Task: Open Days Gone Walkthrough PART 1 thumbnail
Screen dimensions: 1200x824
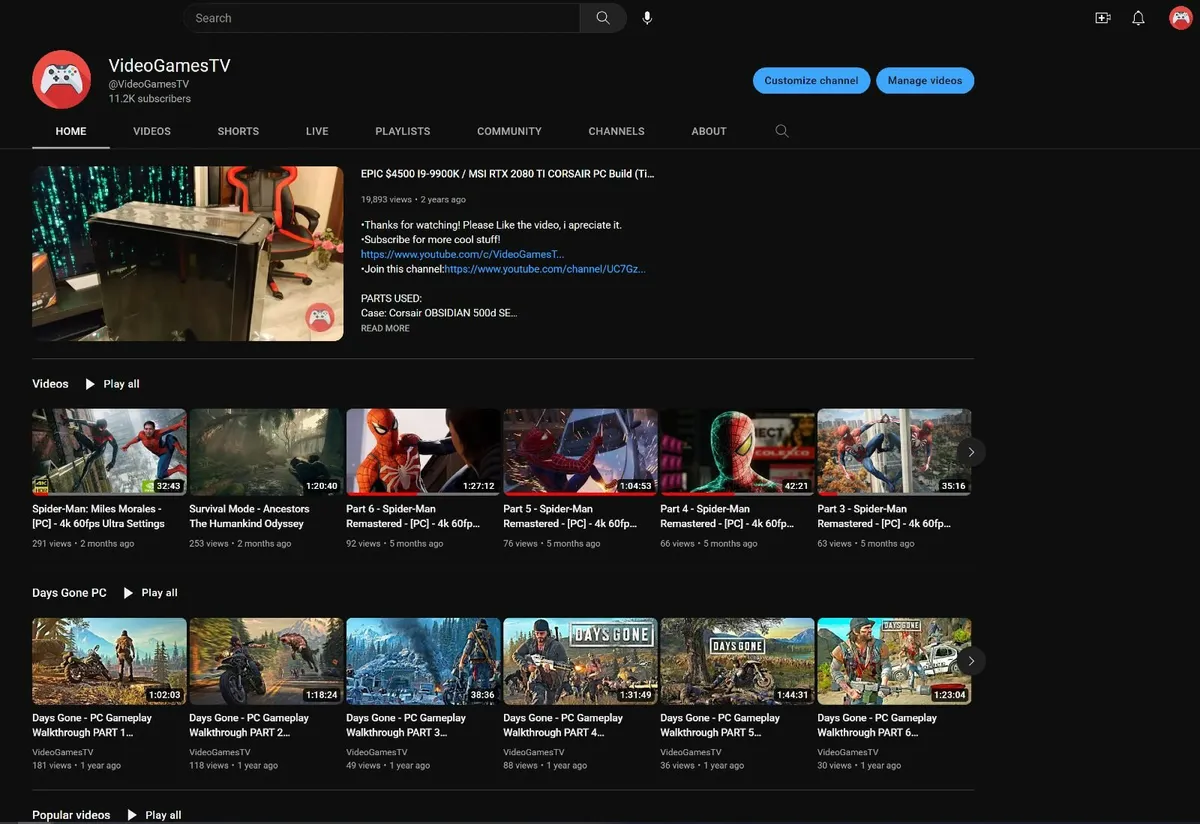Action: coord(109,661)
